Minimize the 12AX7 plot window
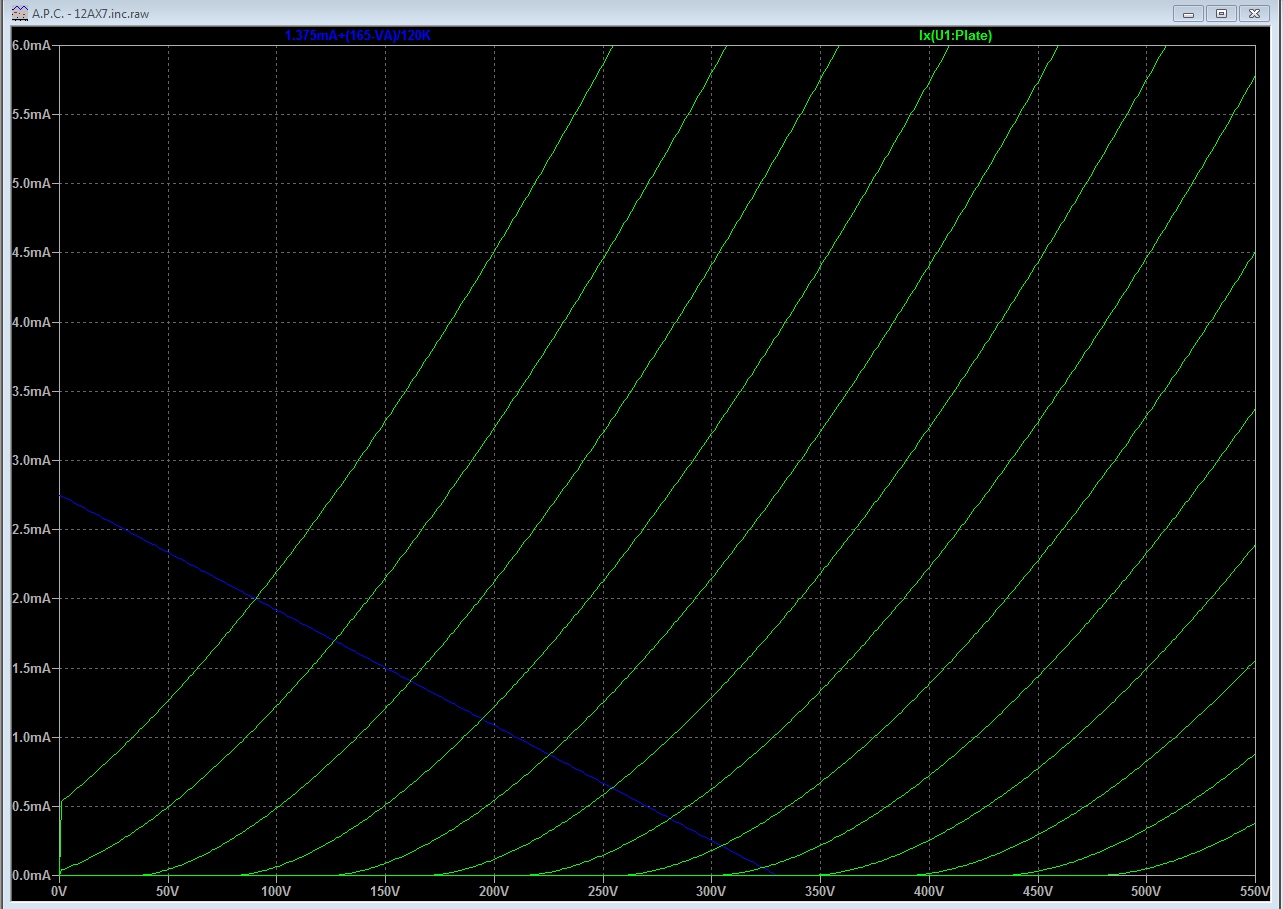This screenshot has height=909, width=1283. click(x=1190, y=13)
